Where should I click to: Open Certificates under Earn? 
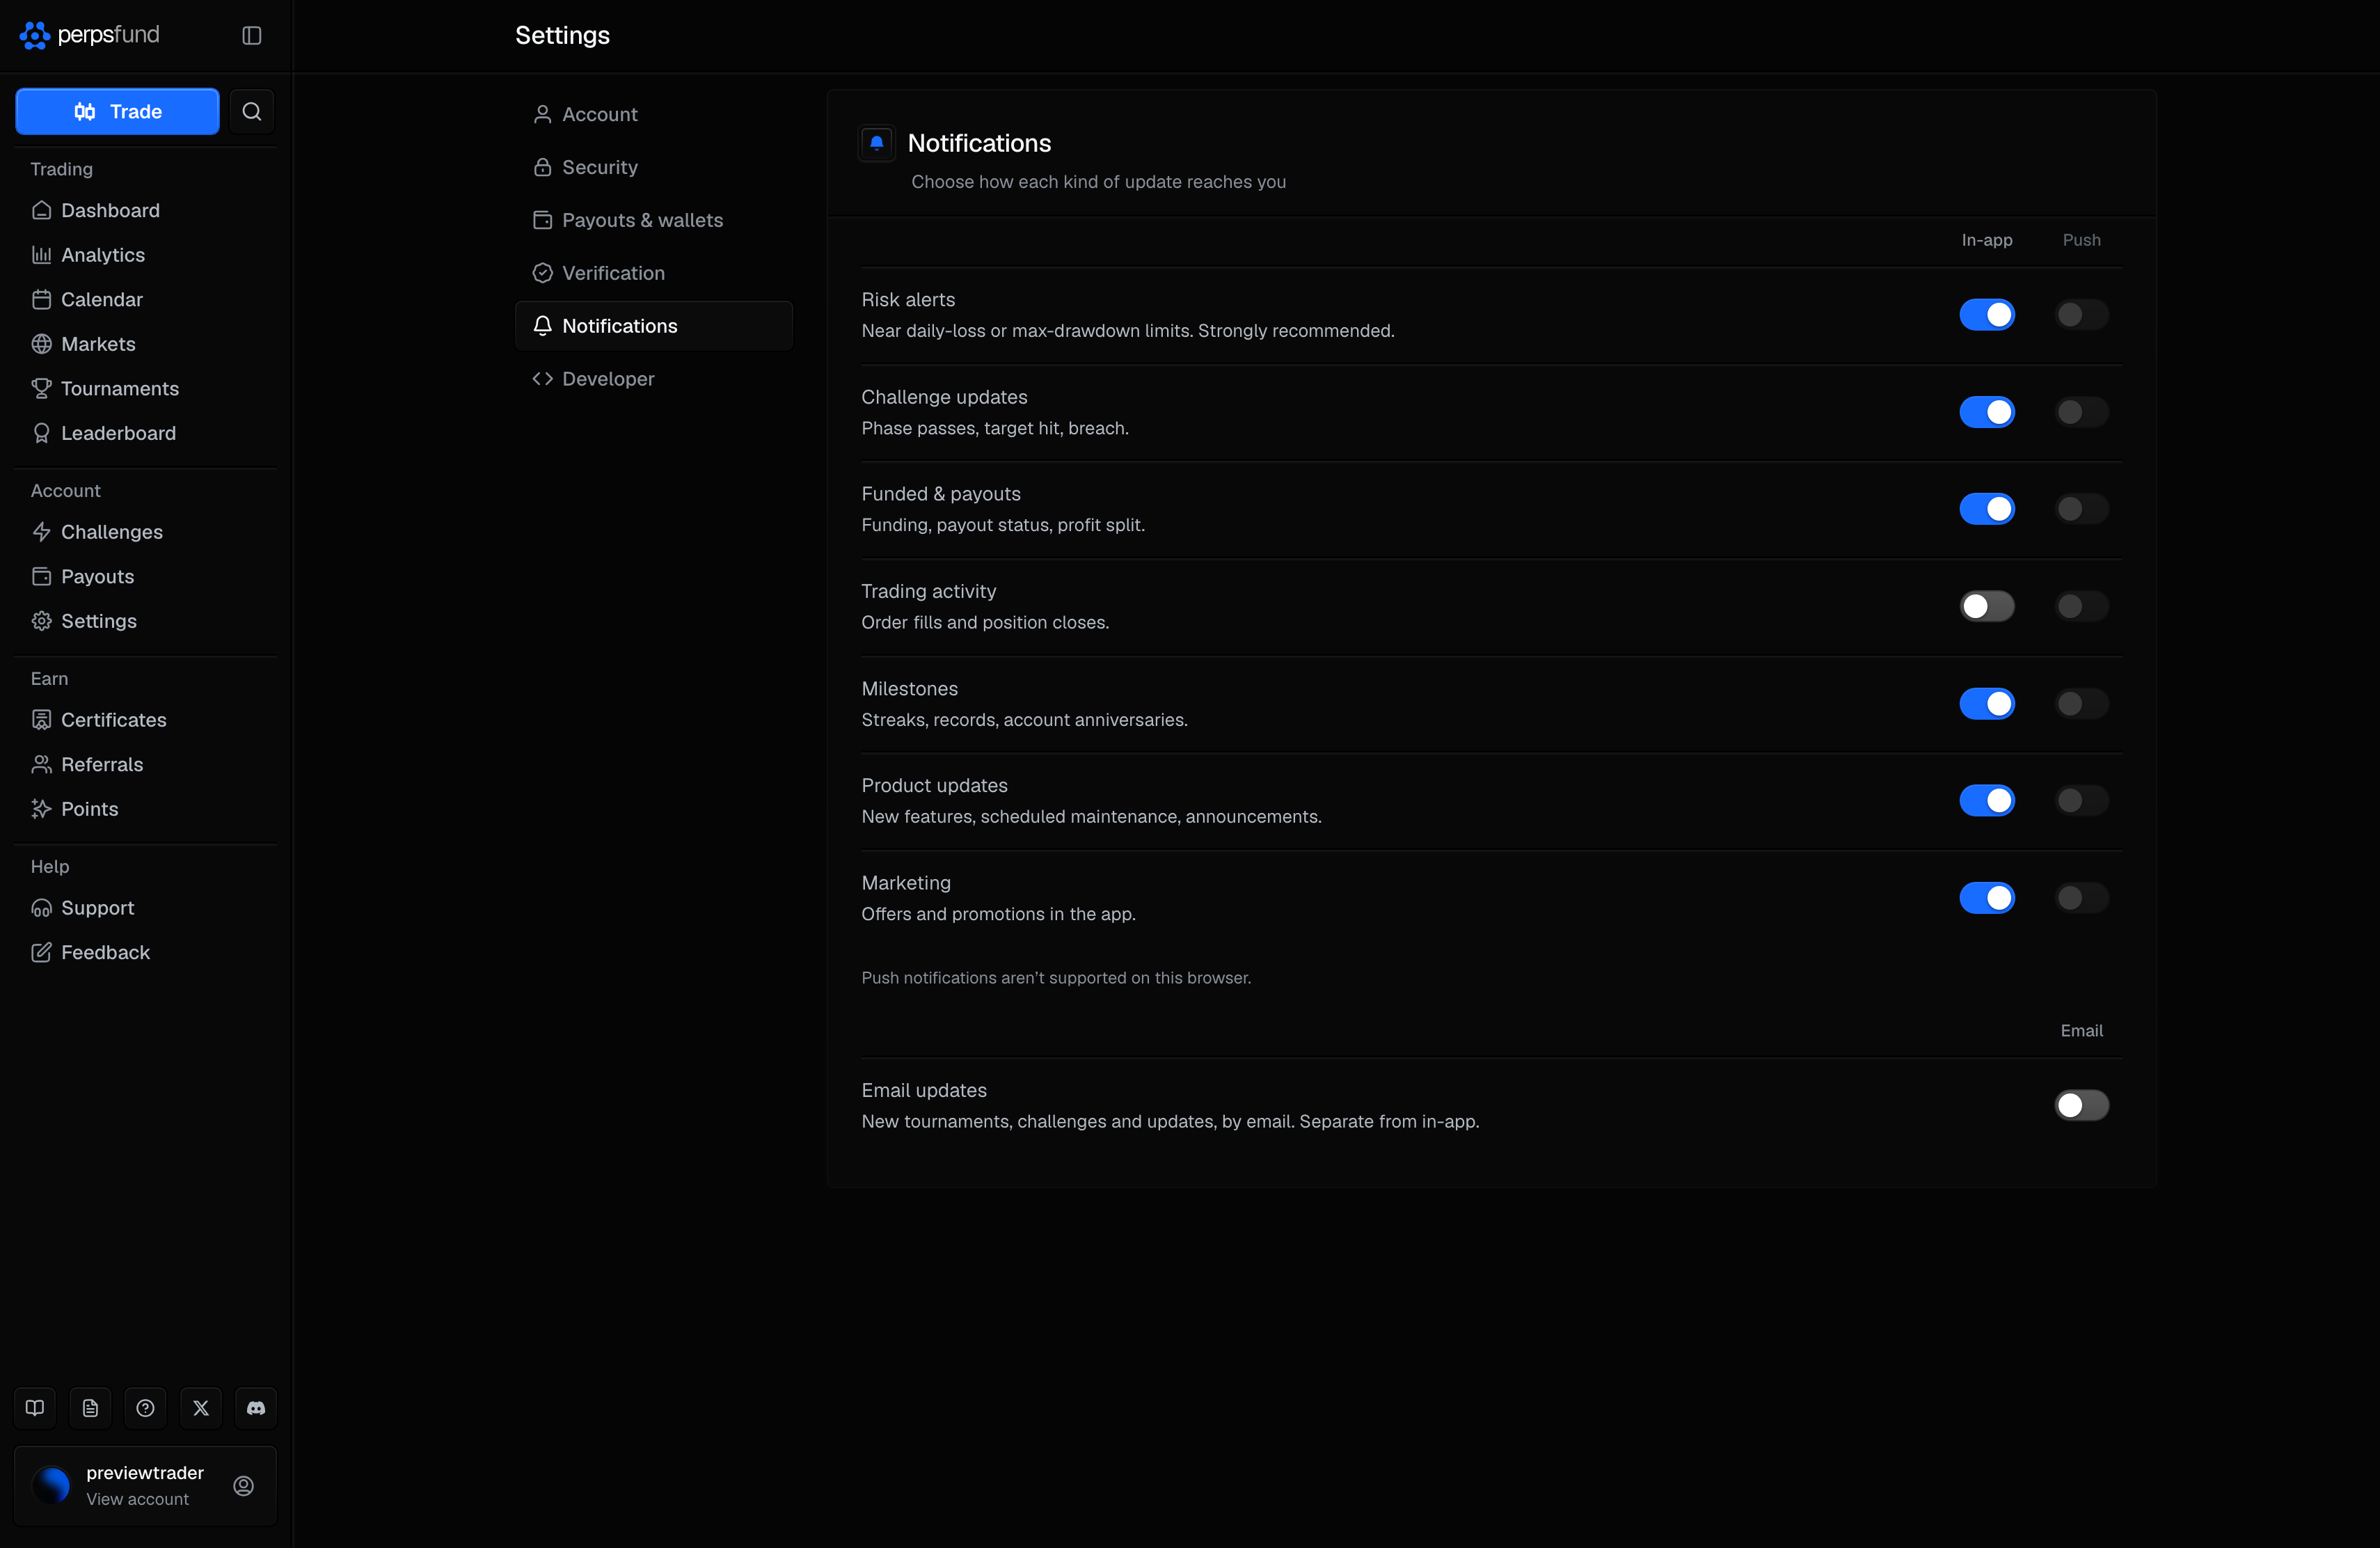coord(145,720)
